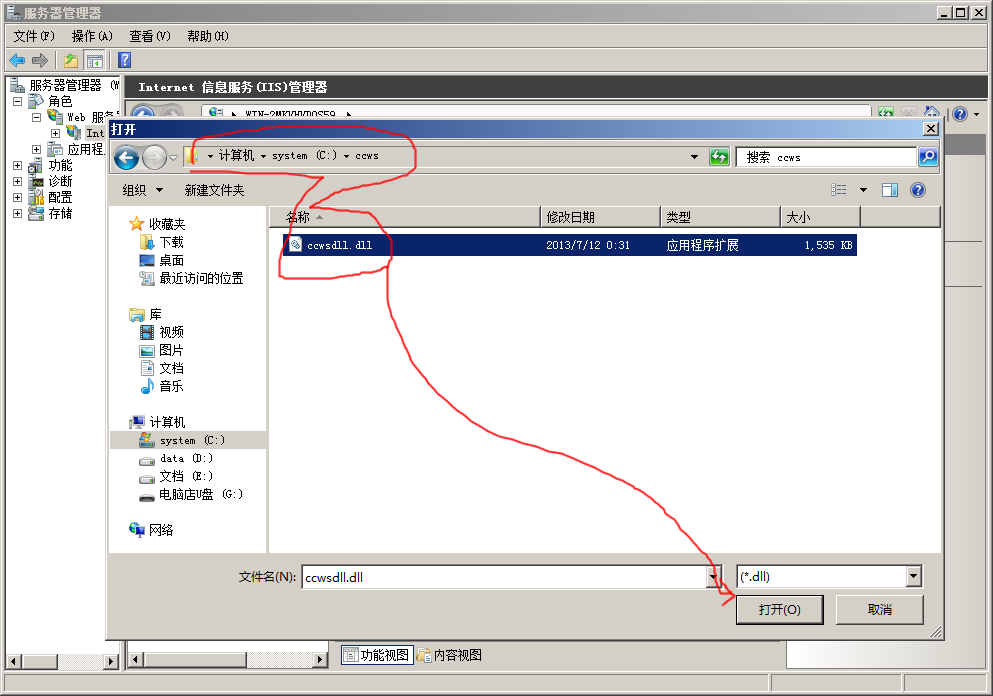Click the refresh icon beside address bar
This screenshot has height=696, width=993.
click(x=719, y=157)
